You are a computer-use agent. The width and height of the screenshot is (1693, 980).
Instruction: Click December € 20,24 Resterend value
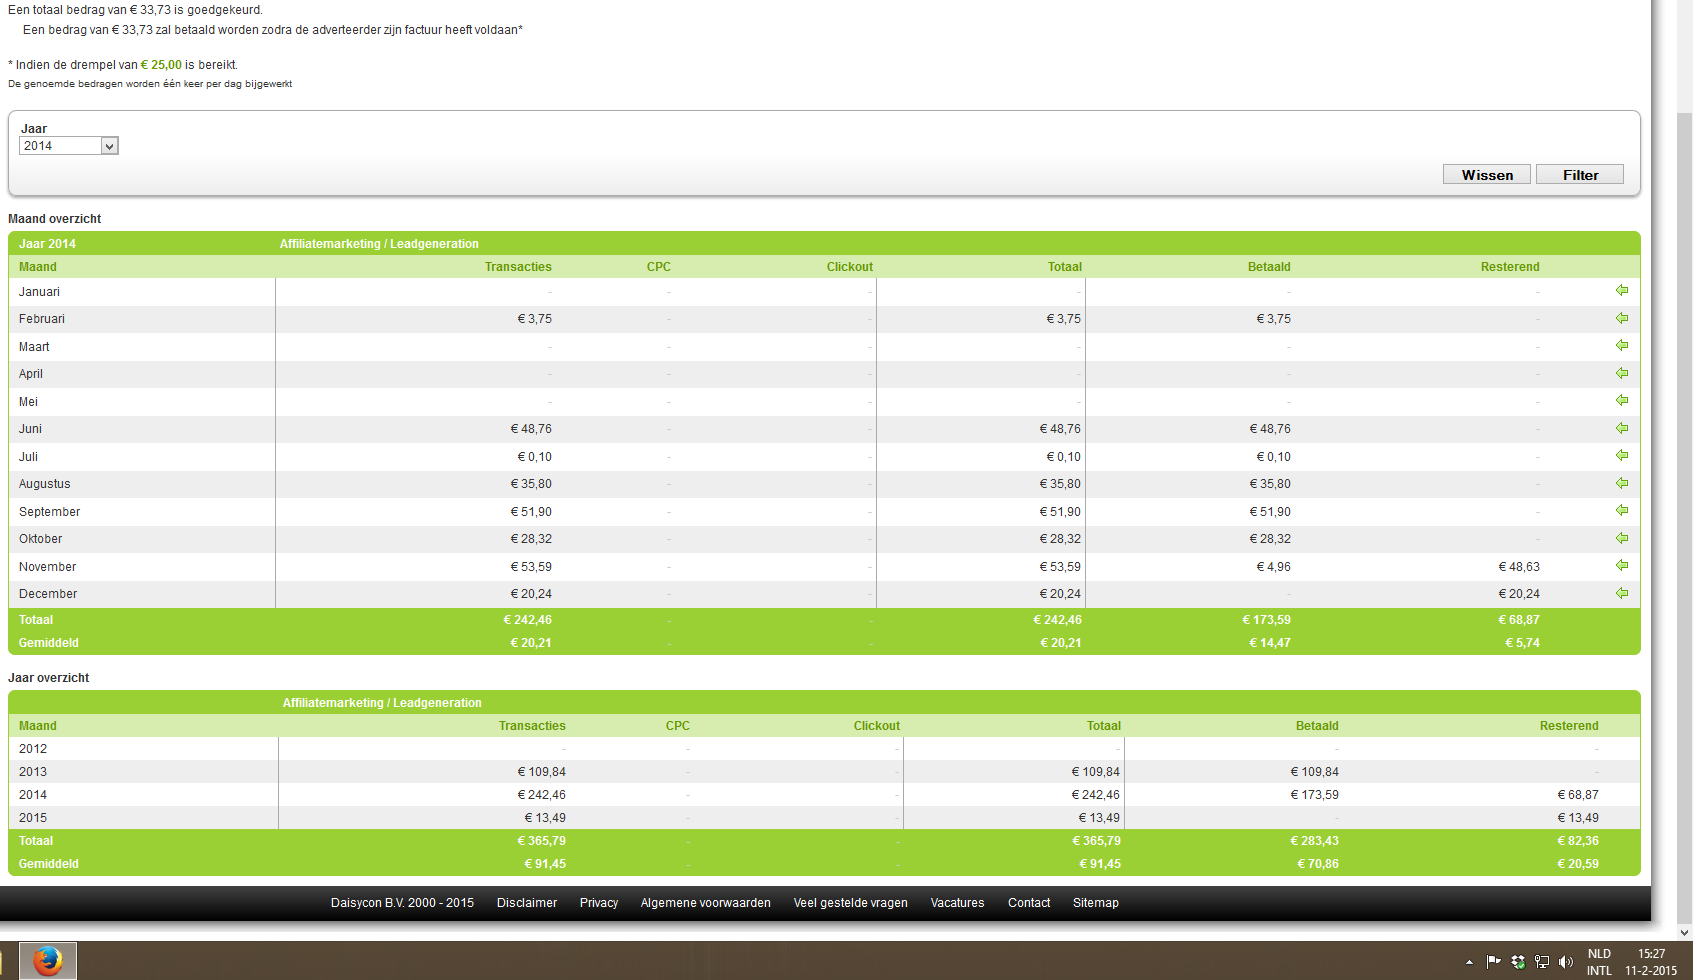[1519, 594]
